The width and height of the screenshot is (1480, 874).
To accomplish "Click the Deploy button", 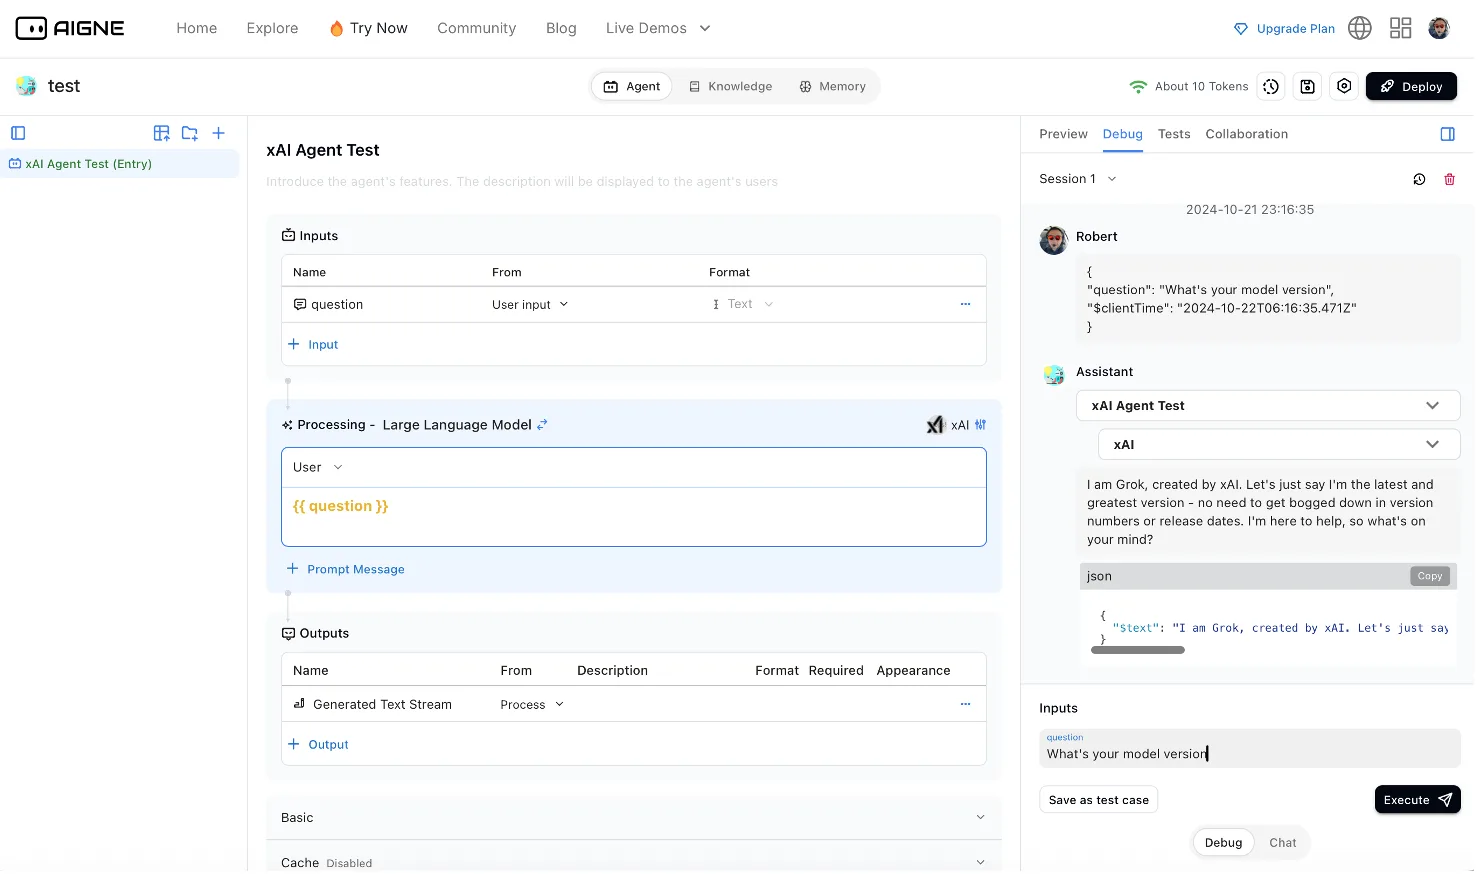I will (1411, 86).
